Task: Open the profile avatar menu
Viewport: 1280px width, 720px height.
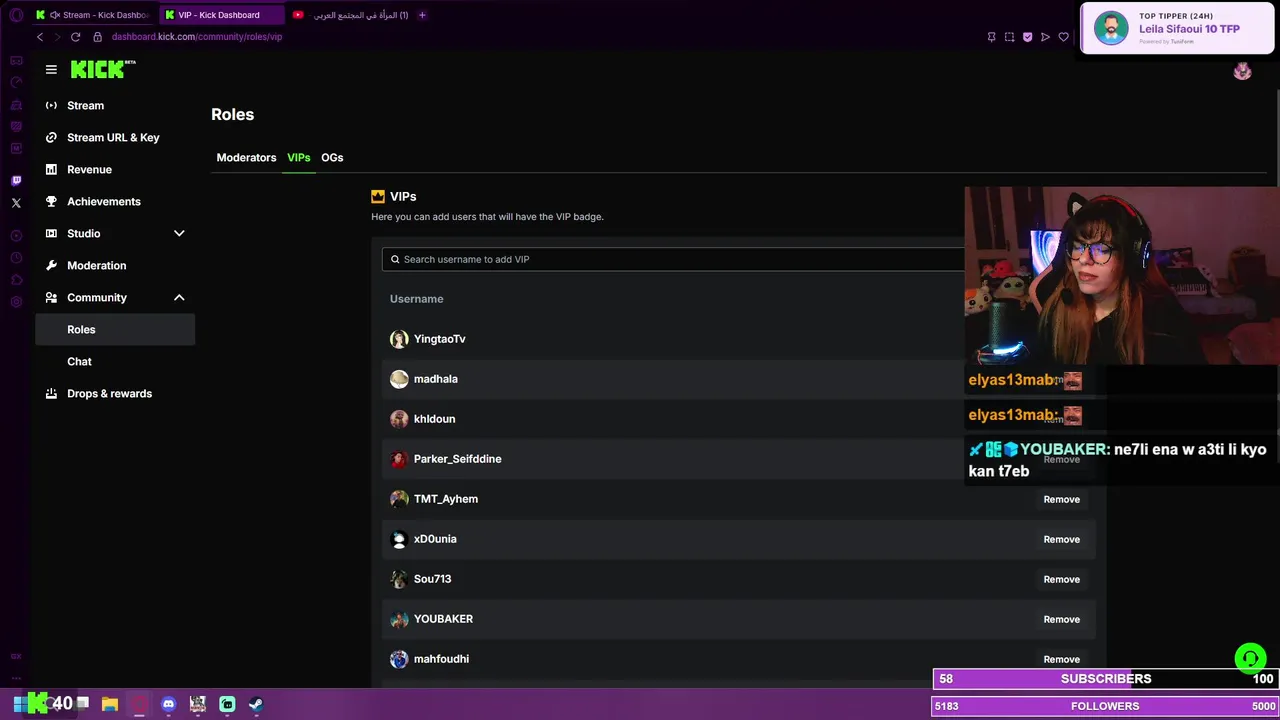Action: click(x=1242, y=71)
